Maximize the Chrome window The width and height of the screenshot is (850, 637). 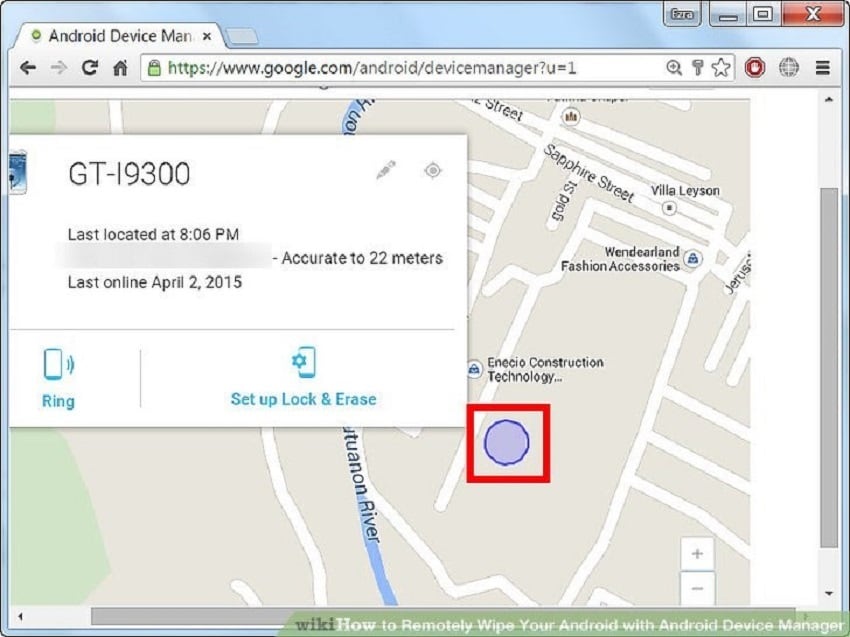pos(763,14)
